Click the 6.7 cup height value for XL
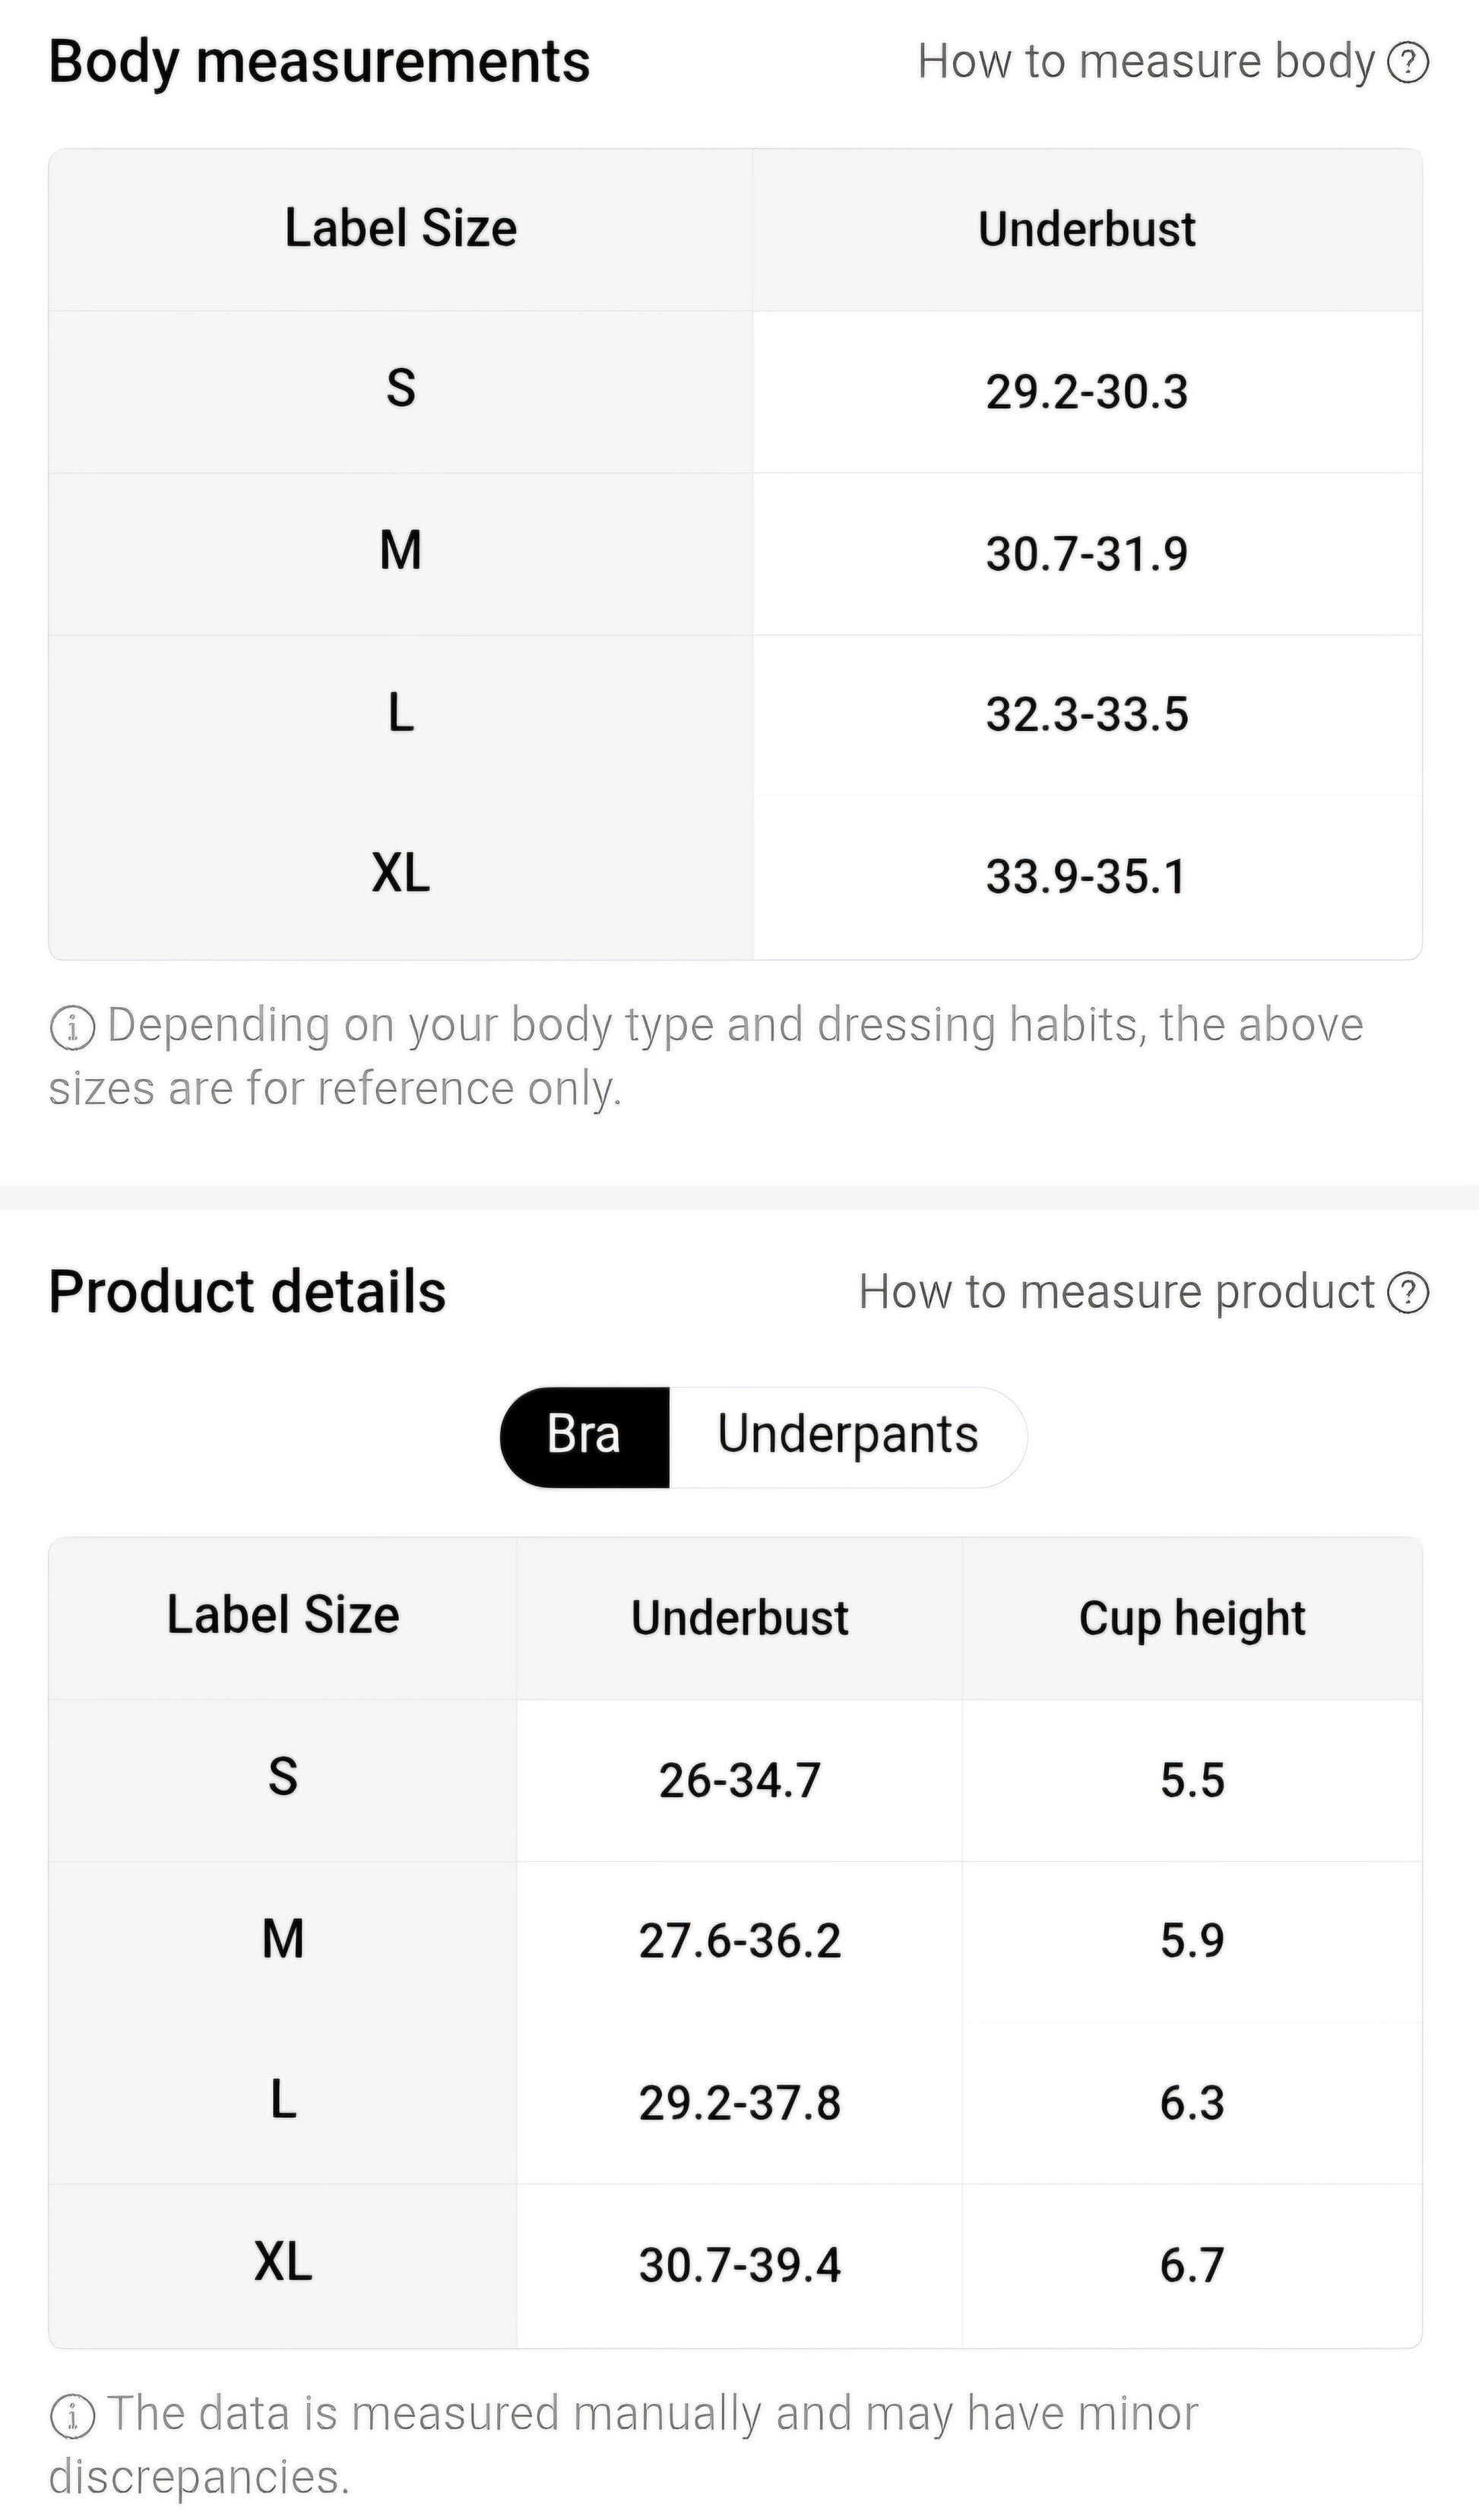 click(x=1191, y=2265)
